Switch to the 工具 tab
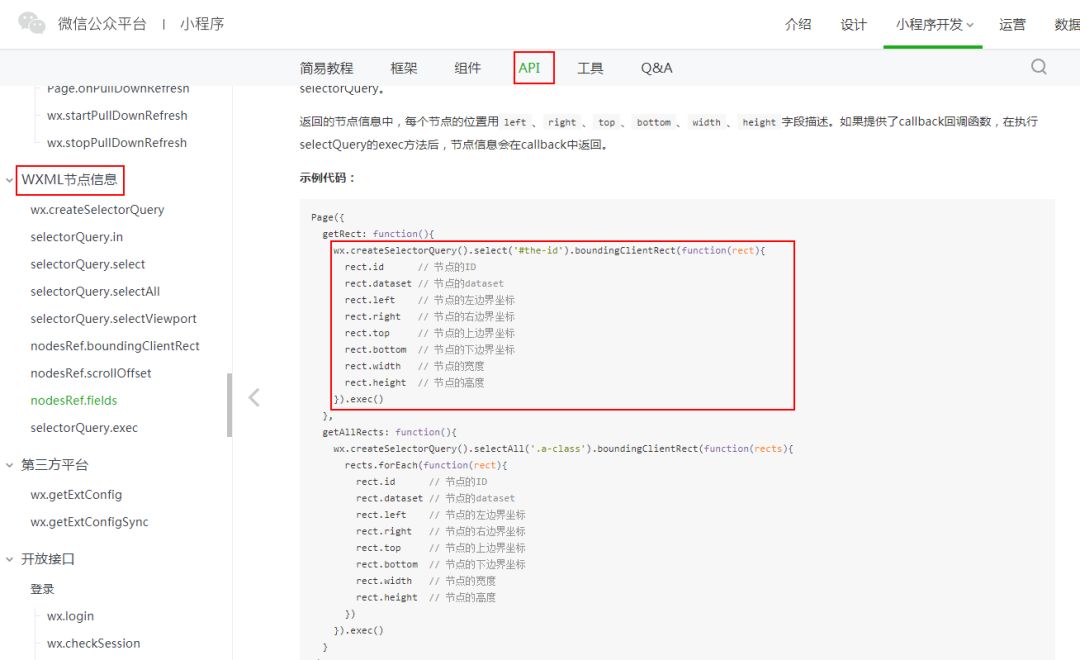 click(x=590, y=68)
